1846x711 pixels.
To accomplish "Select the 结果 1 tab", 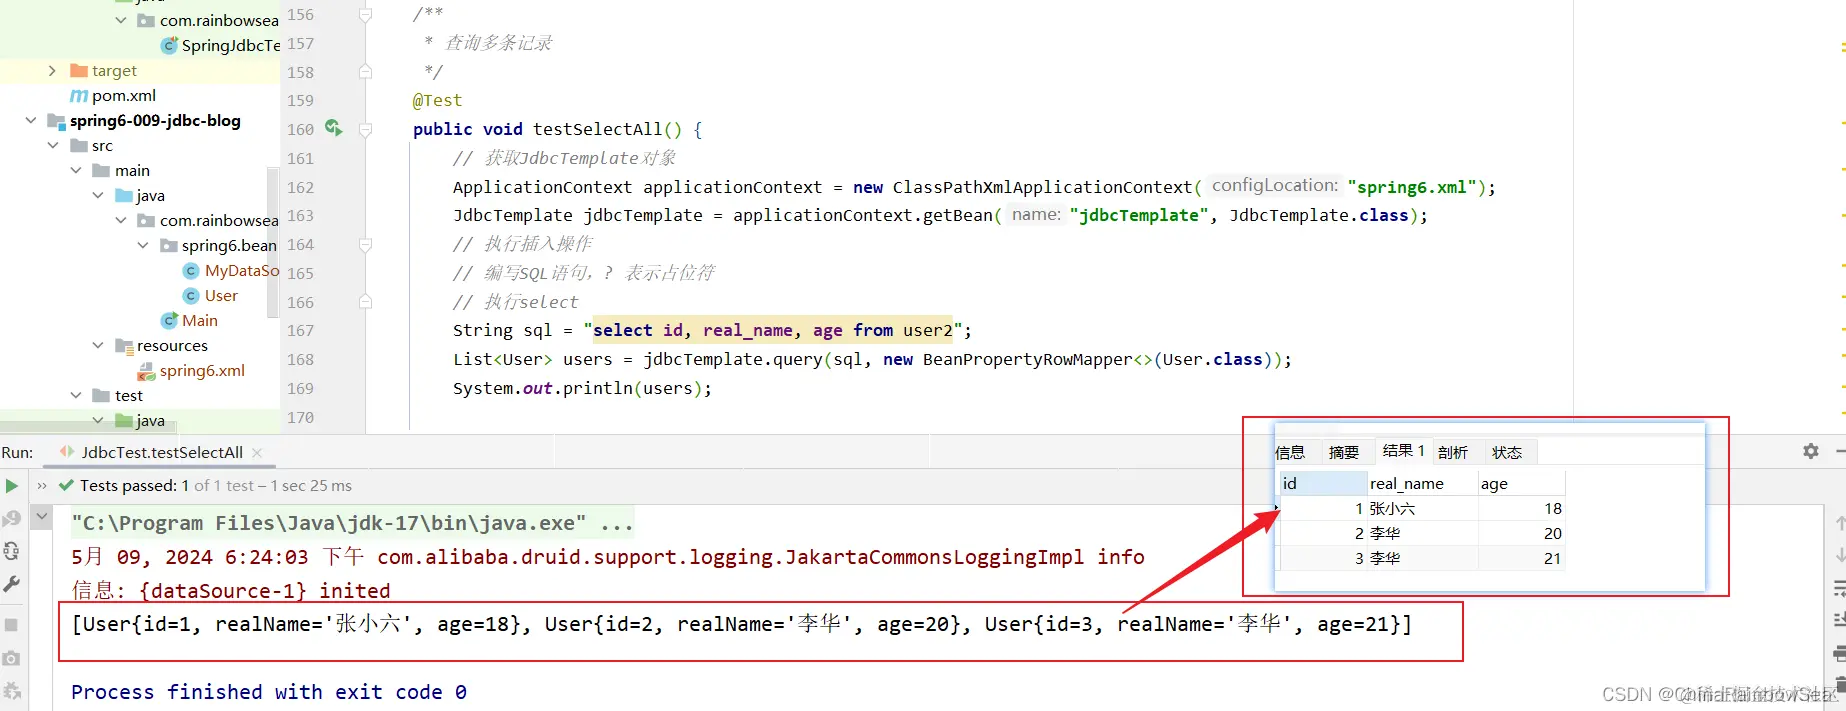I will tap(1404, 451).
